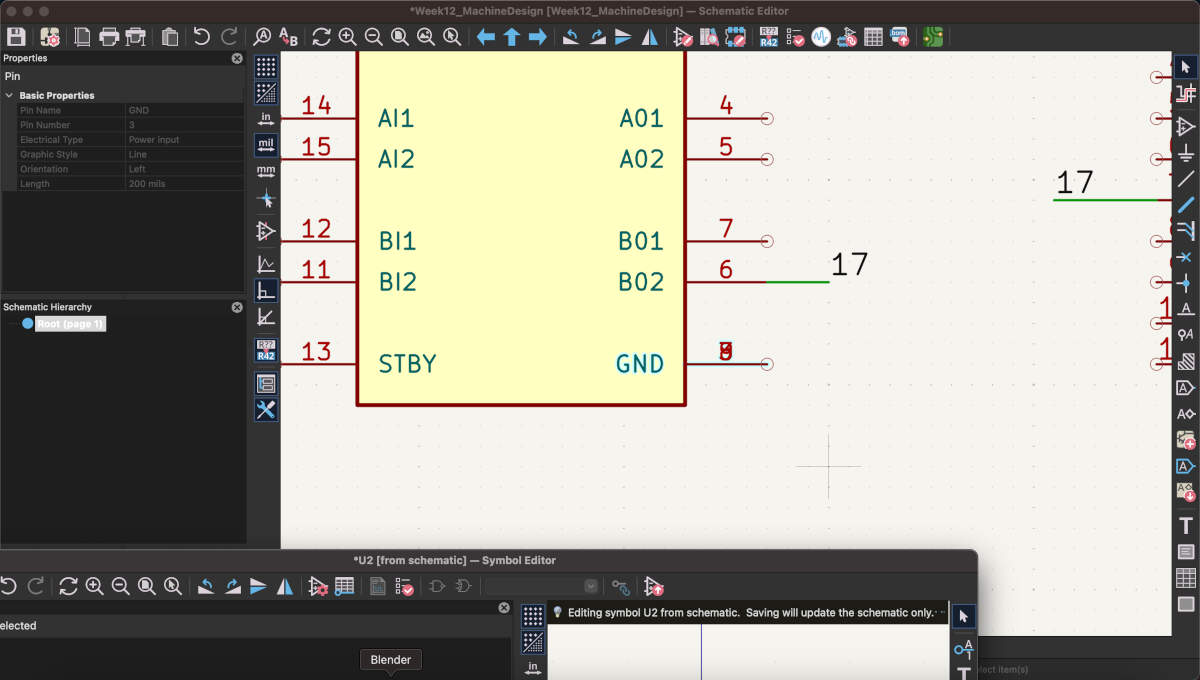Open the Find and Replace tool
This screenshot has height=680, width=1200.
click(288, 37)
